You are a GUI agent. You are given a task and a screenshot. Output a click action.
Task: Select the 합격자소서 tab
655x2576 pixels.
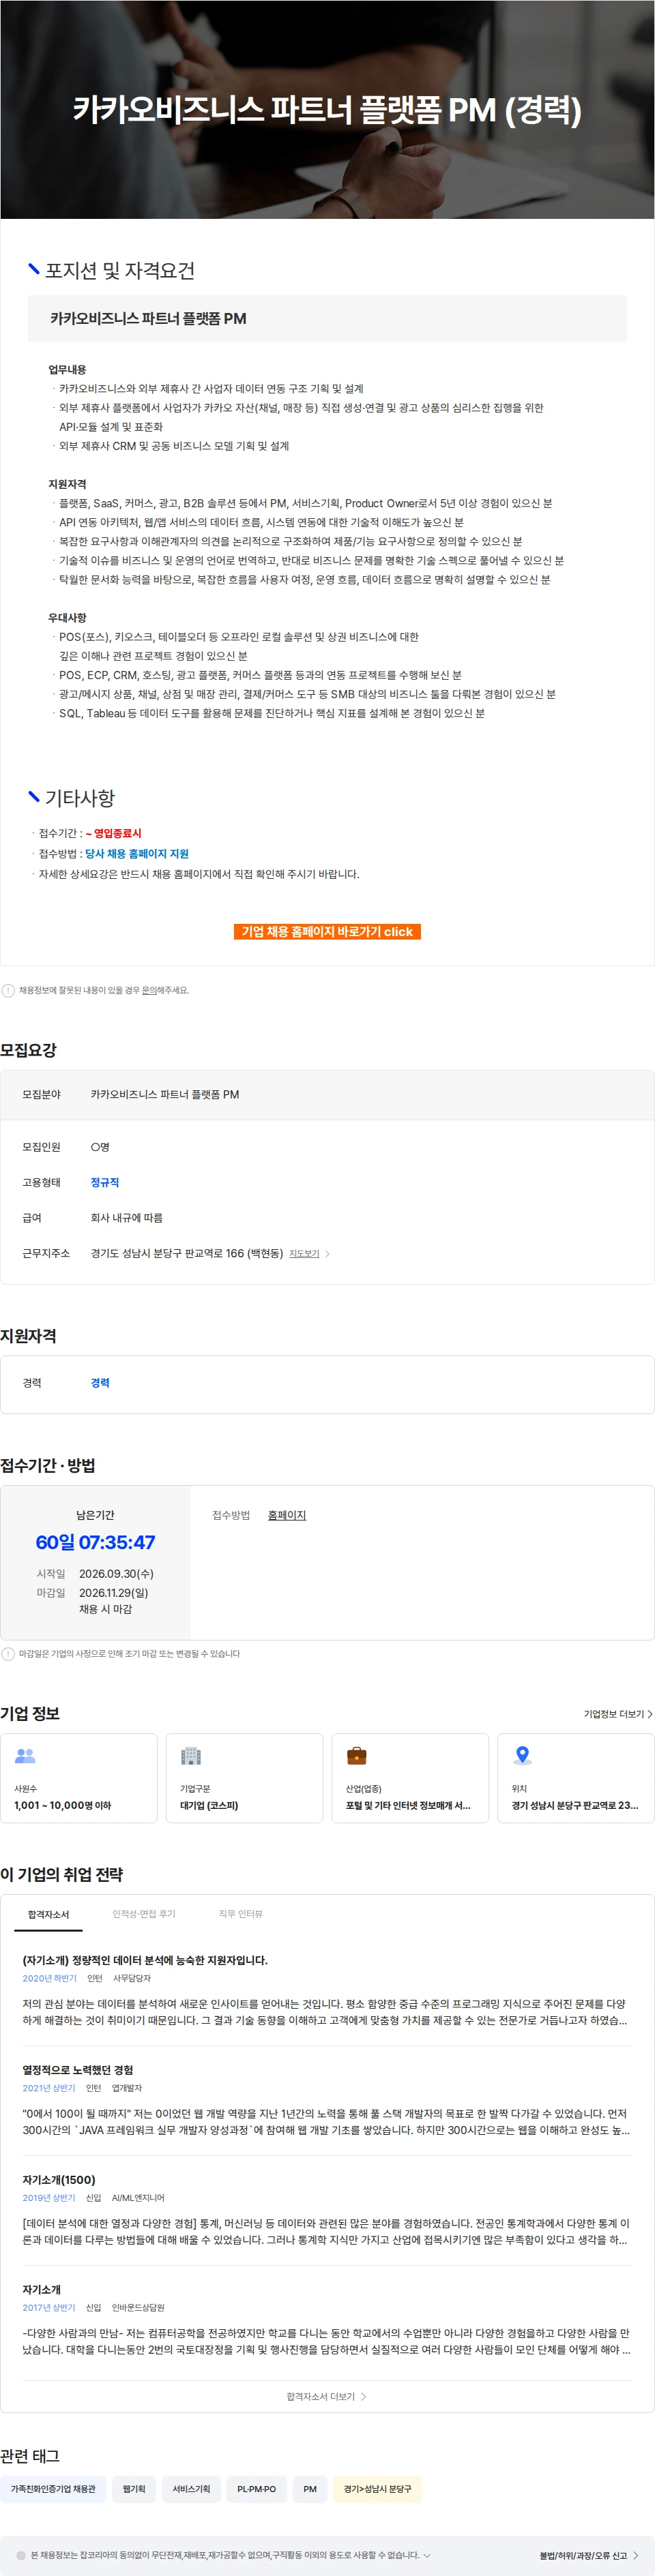pyautogui.click(x=48, y=1914)
